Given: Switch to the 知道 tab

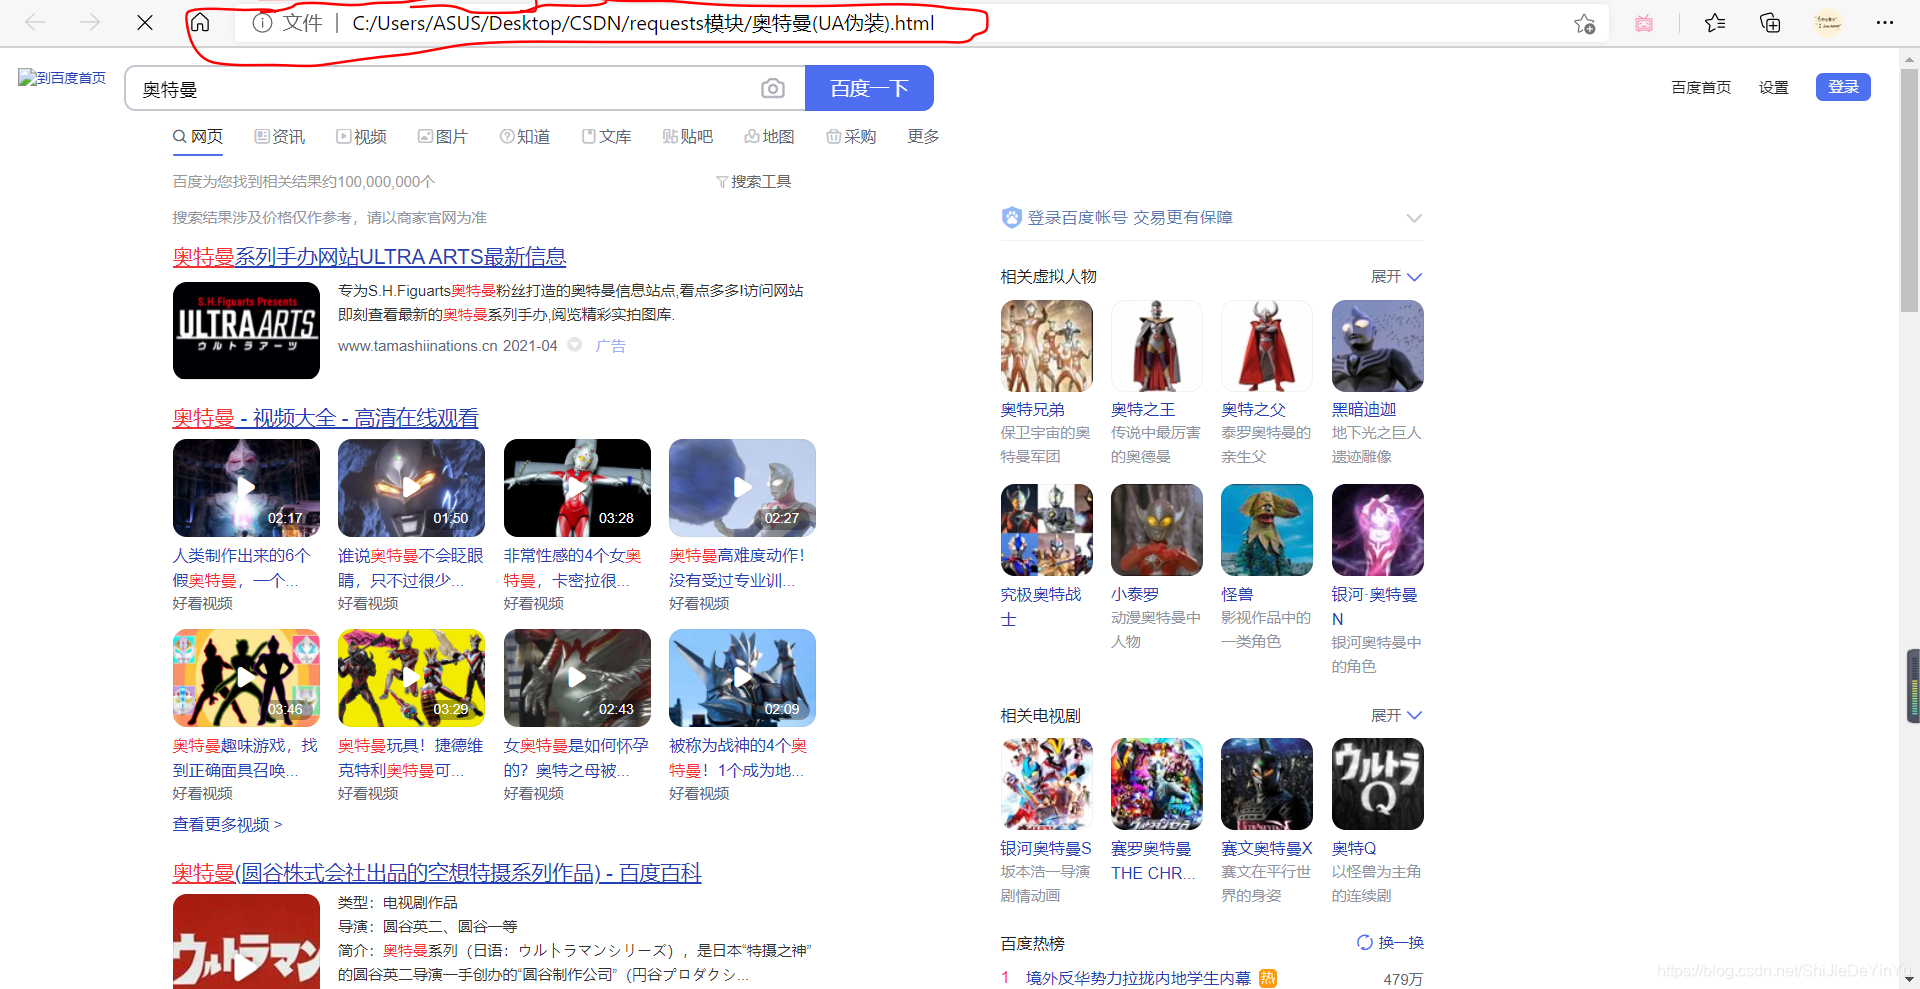Looking at the screenshot, I should pyautogui.click(x=525, y=136).
